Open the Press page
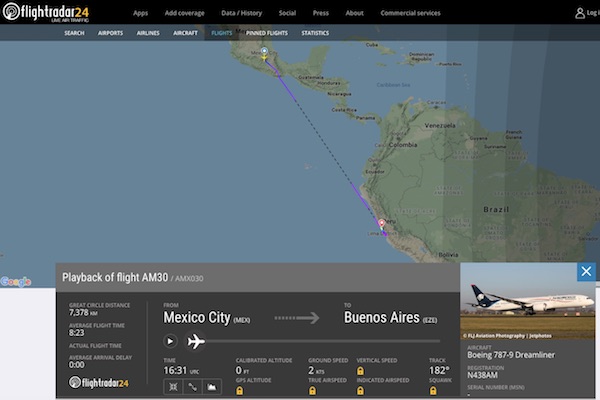Viewport: 600px width, 400px height. tap(321, 13)
